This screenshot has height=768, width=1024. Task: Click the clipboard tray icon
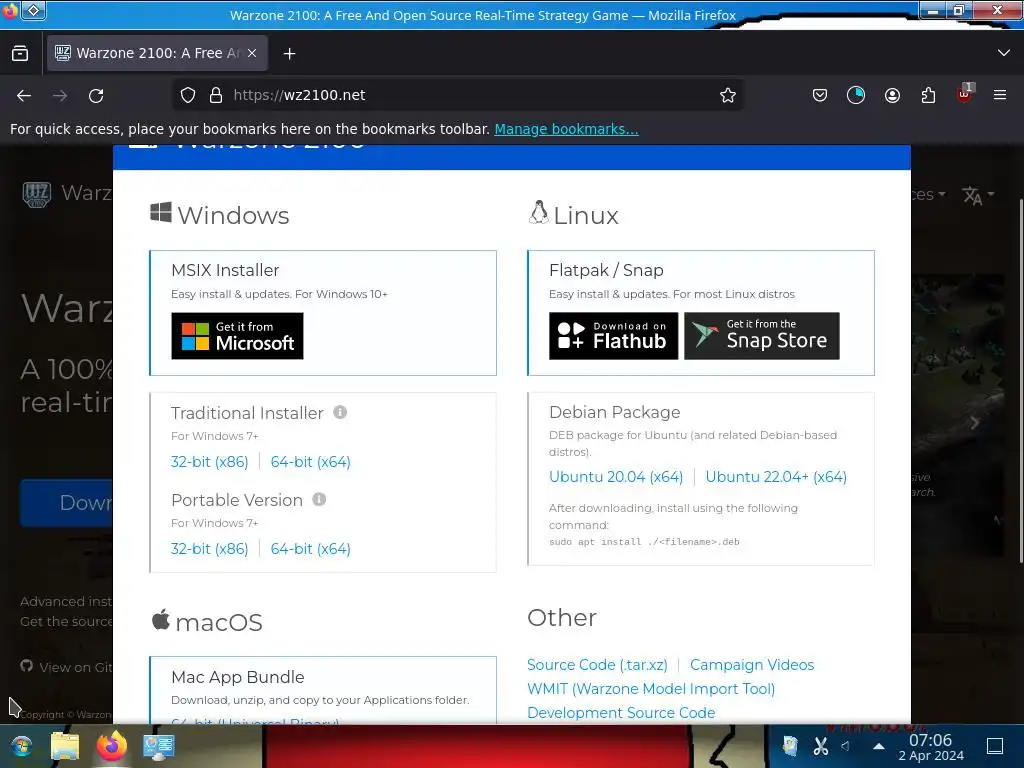(790, 746)
